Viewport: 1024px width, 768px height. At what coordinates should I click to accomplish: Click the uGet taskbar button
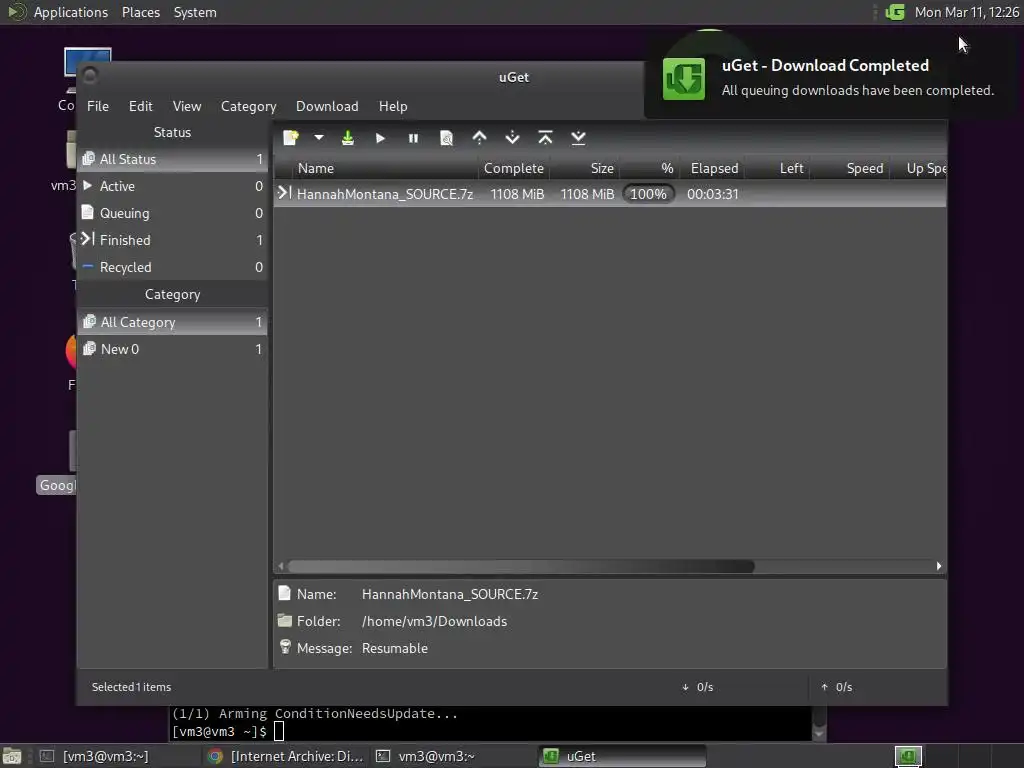[622, 756]
